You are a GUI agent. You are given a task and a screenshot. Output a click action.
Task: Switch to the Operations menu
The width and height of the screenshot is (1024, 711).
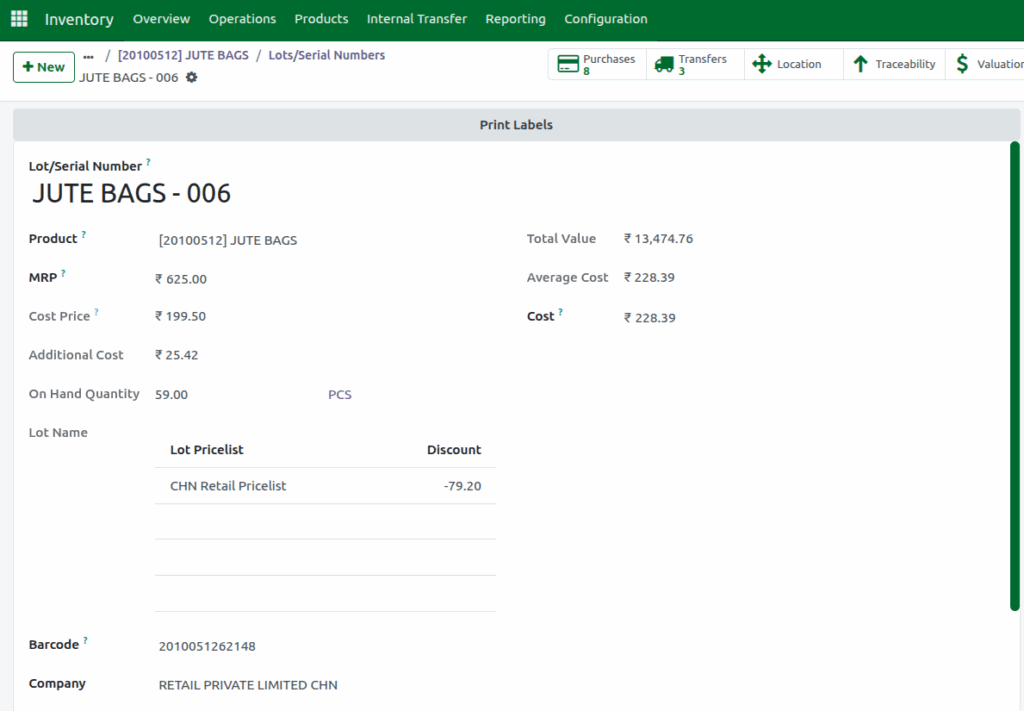(x=243, y=18)
